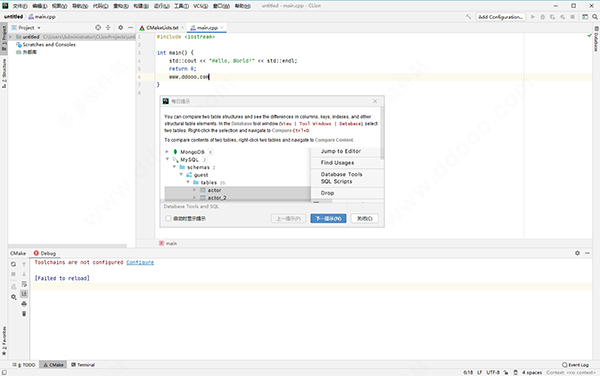Image resolution: width=600 pixels, height=376 pixels.
Task: Click Add Configuration dropdown button
Action: pos(501,17)
